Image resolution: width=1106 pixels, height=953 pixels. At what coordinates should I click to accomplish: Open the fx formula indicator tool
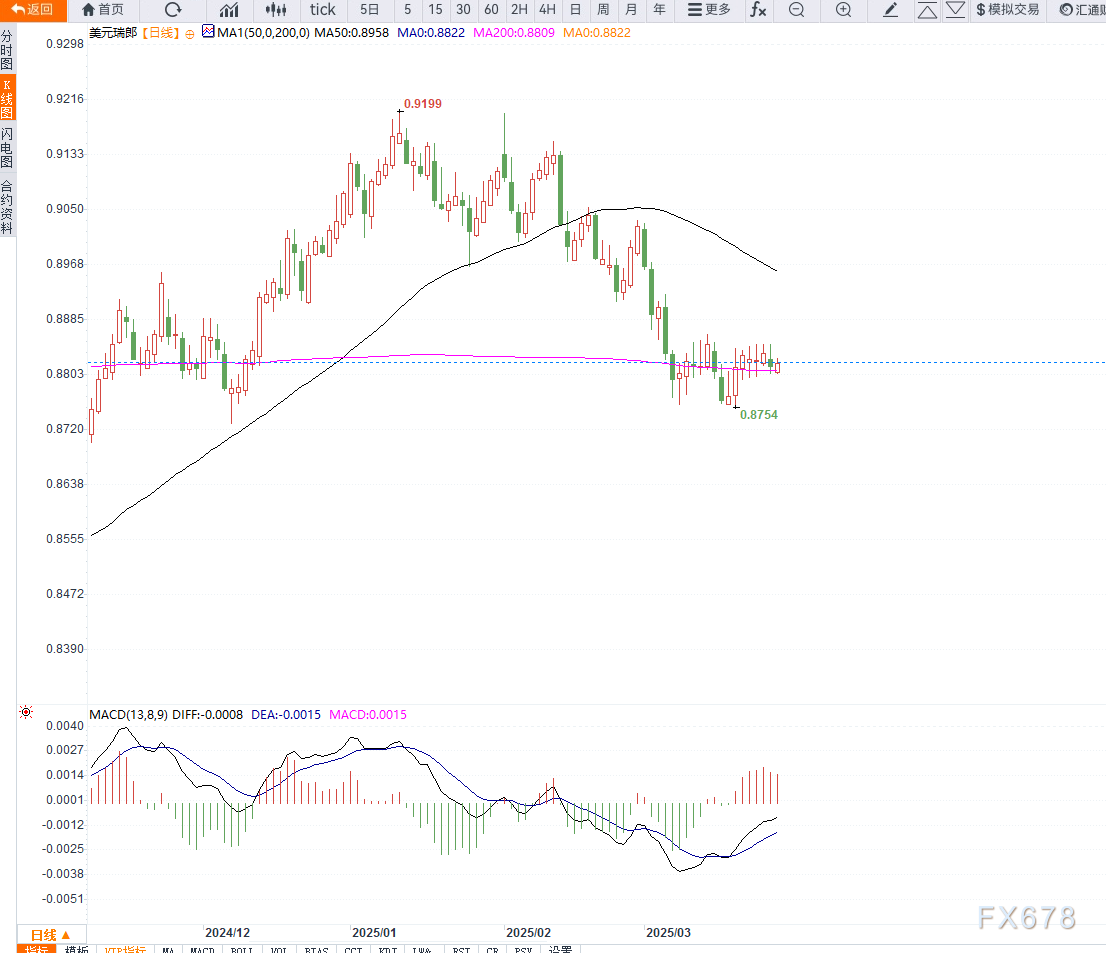click(x=759, y=10)
